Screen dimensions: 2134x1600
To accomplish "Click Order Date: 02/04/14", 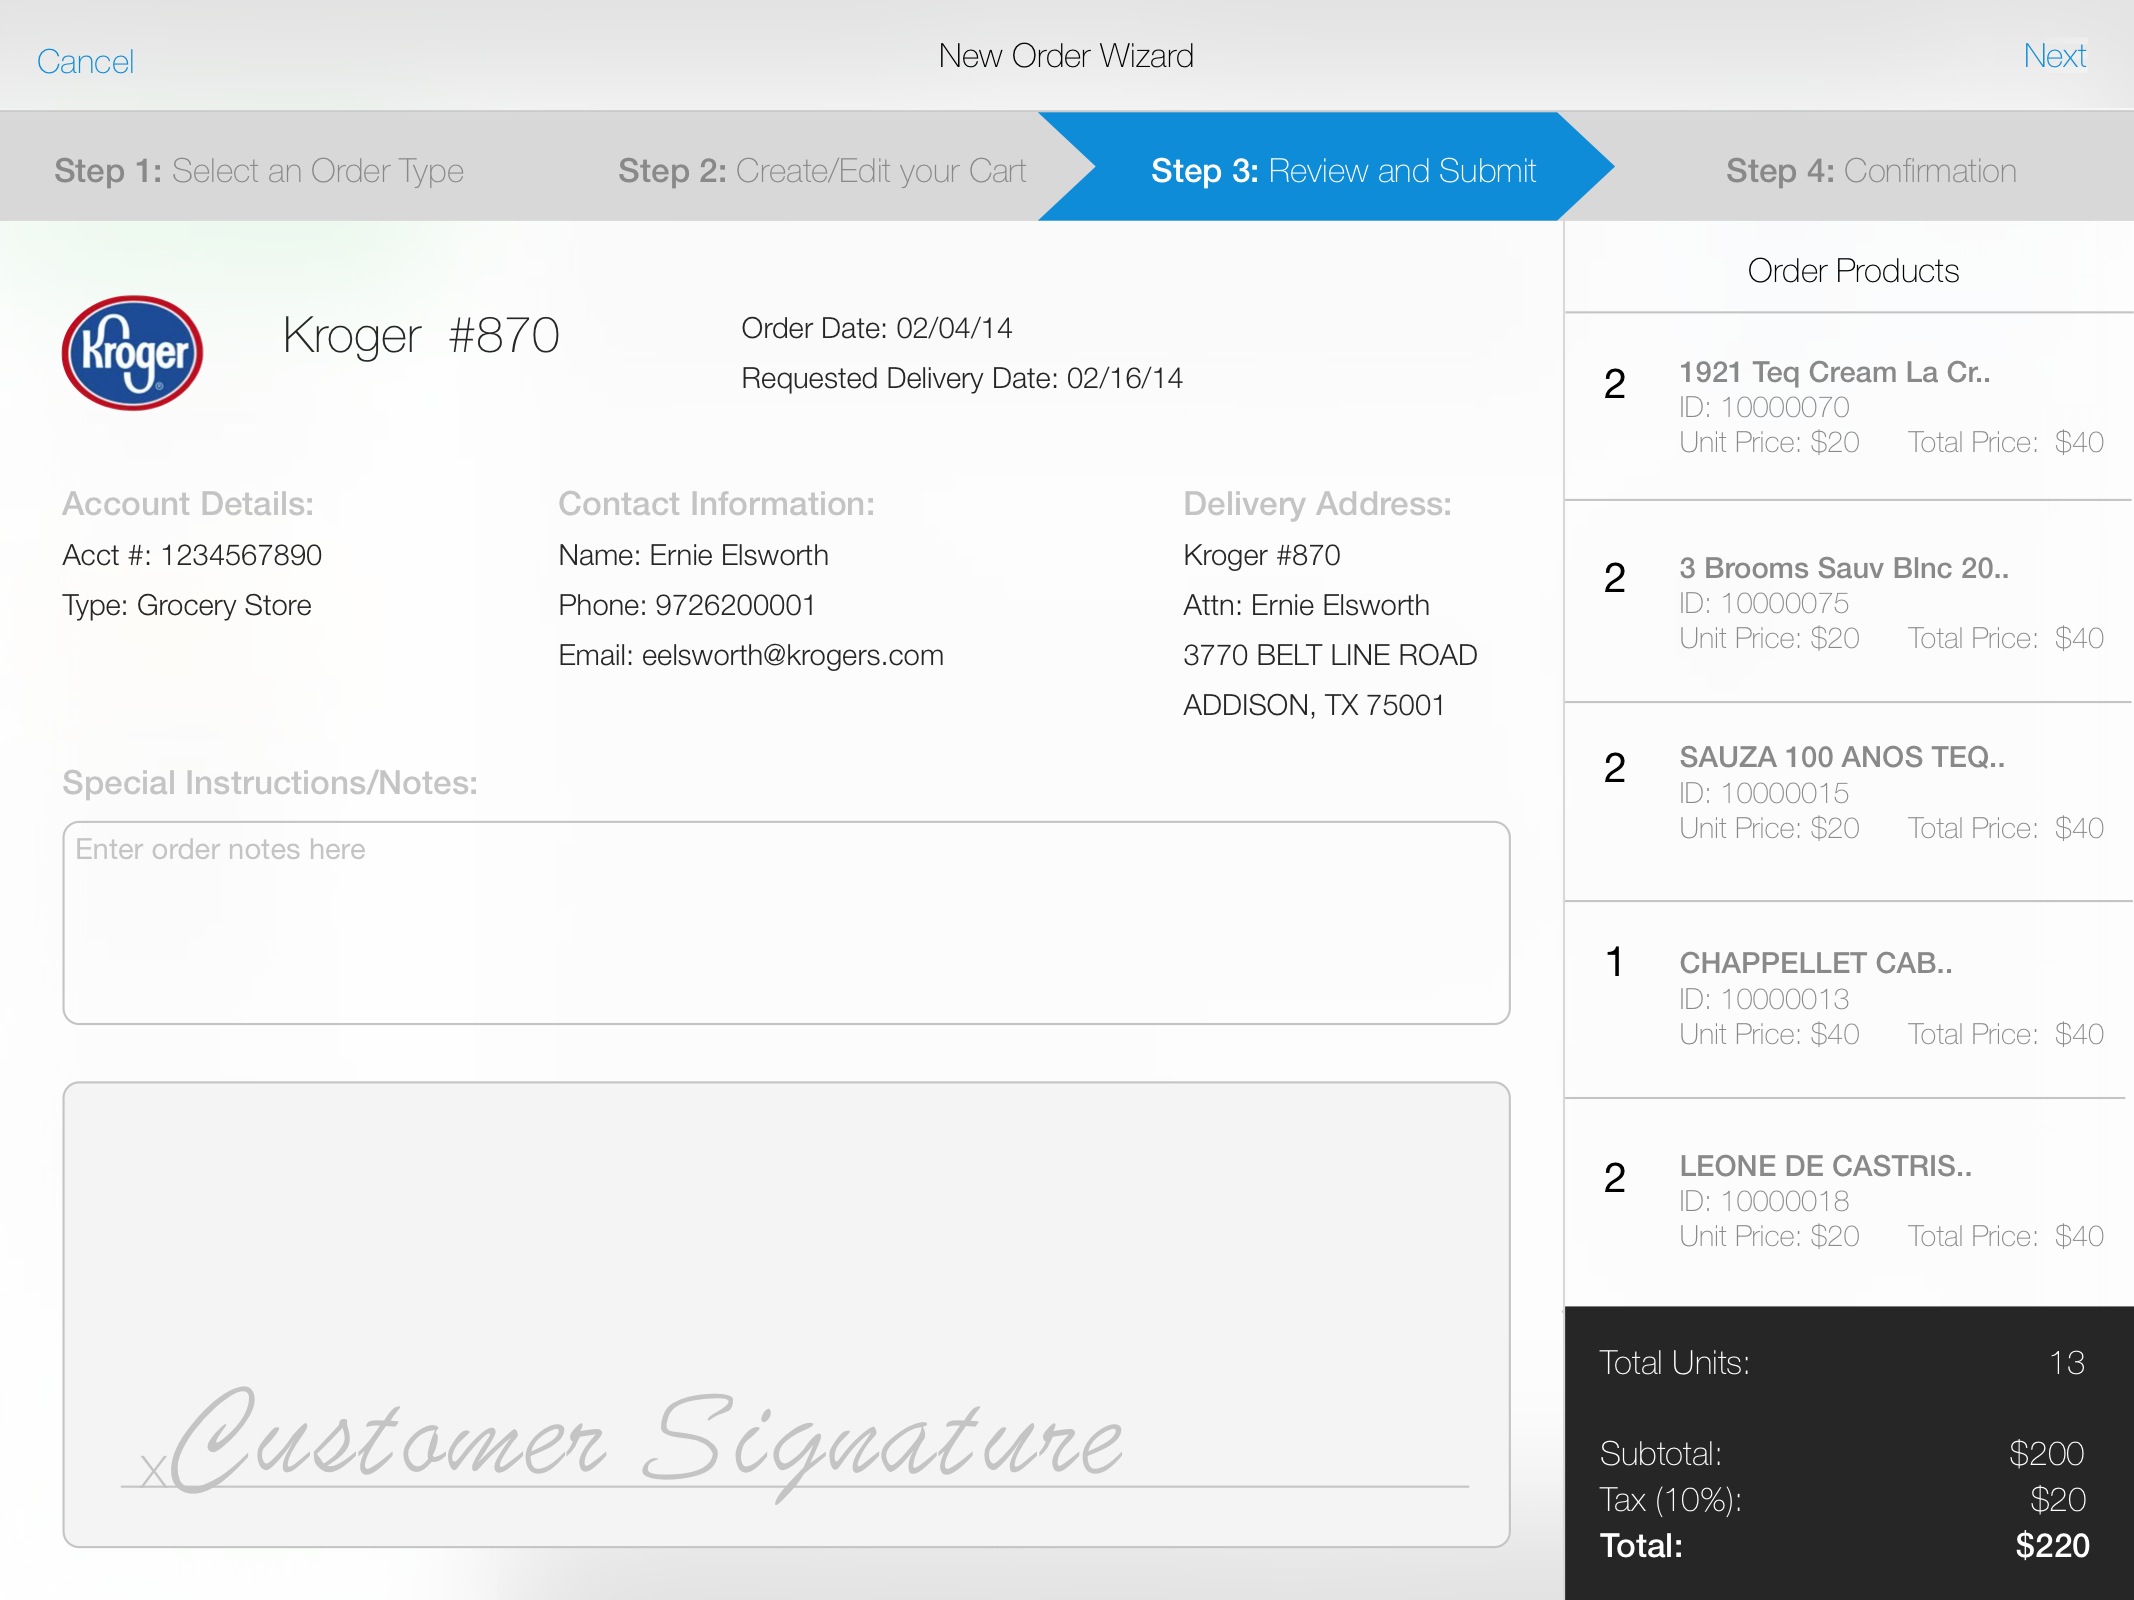I will pos(876,328).
